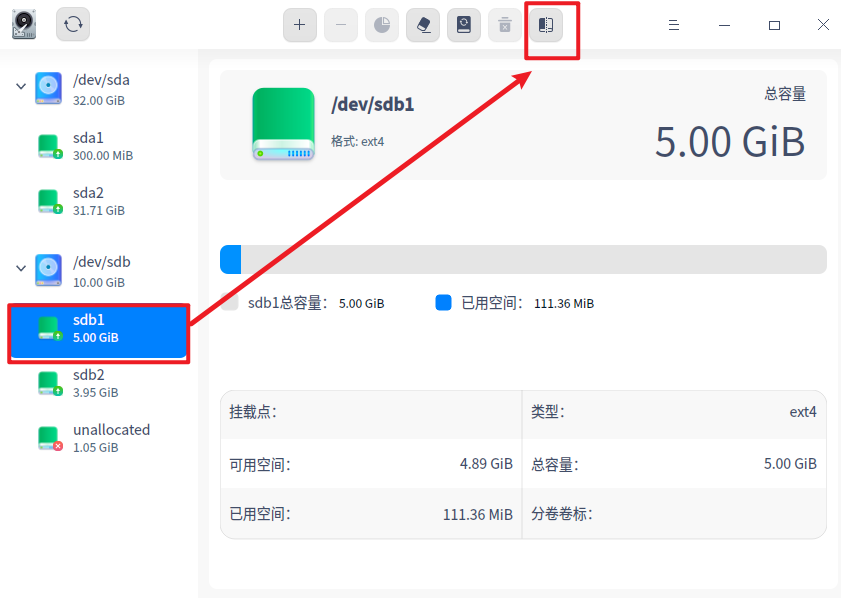
Task: Click the gray sdb1总容量 legend swatch
Action: (230, 302)
